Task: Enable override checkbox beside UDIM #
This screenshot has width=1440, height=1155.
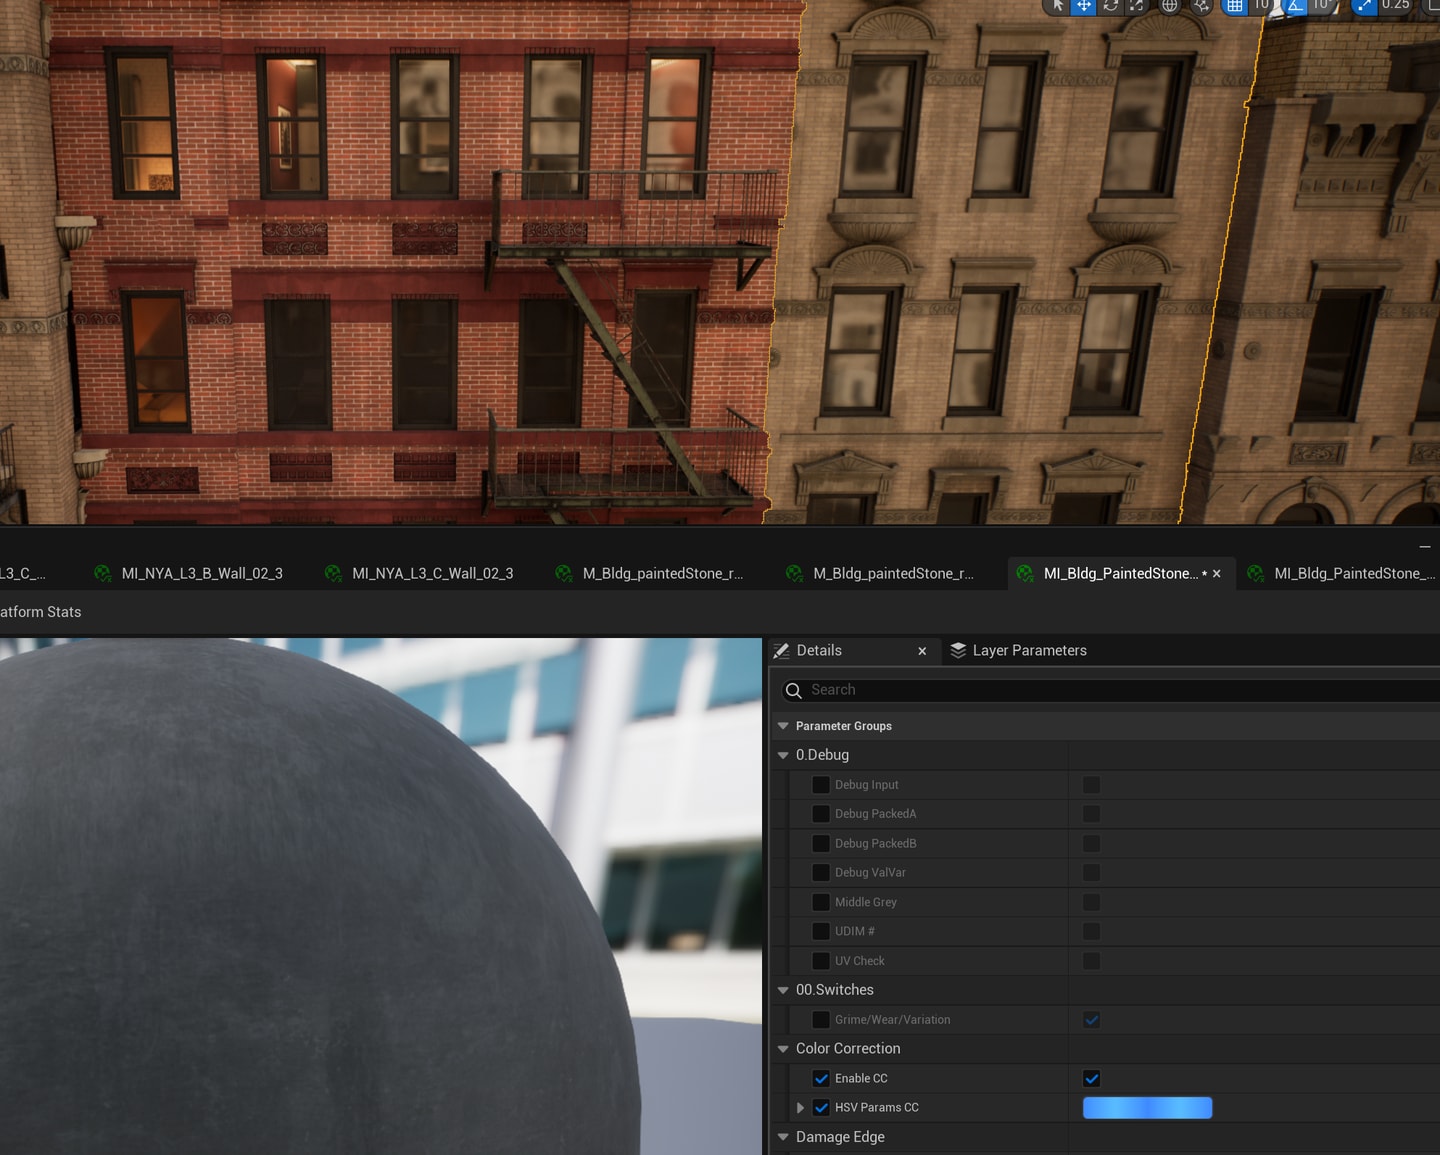Action: (821, 931)
